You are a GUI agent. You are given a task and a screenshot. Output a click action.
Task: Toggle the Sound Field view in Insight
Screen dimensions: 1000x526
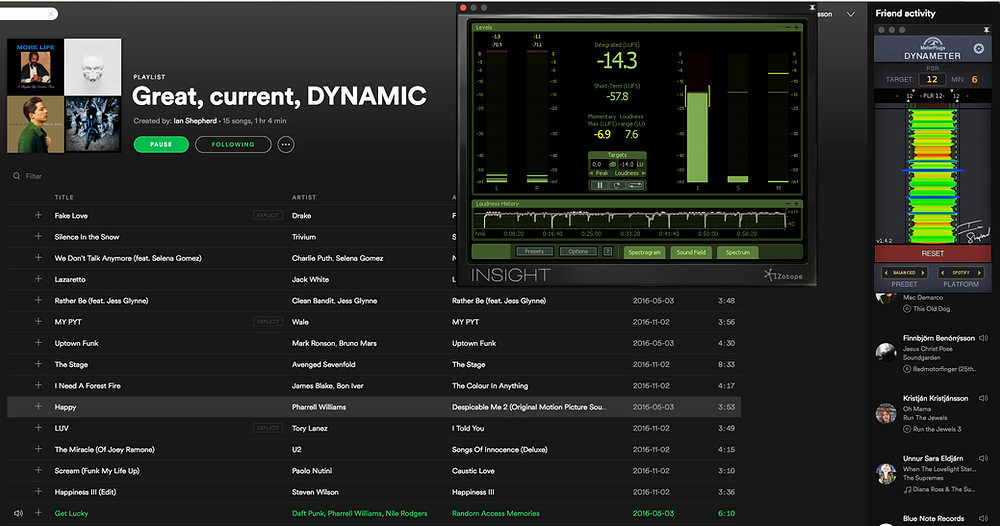point(691,252)
